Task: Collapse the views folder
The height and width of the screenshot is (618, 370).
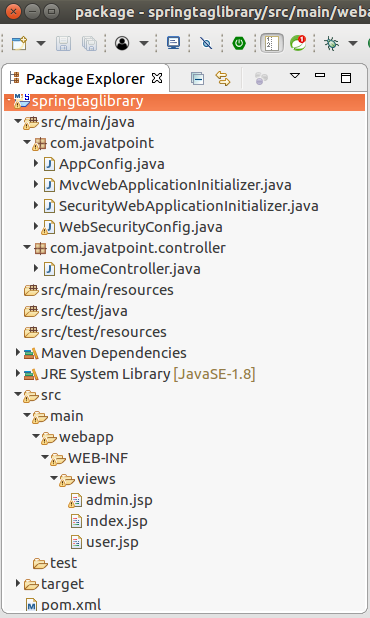Action: click(54, 478)
